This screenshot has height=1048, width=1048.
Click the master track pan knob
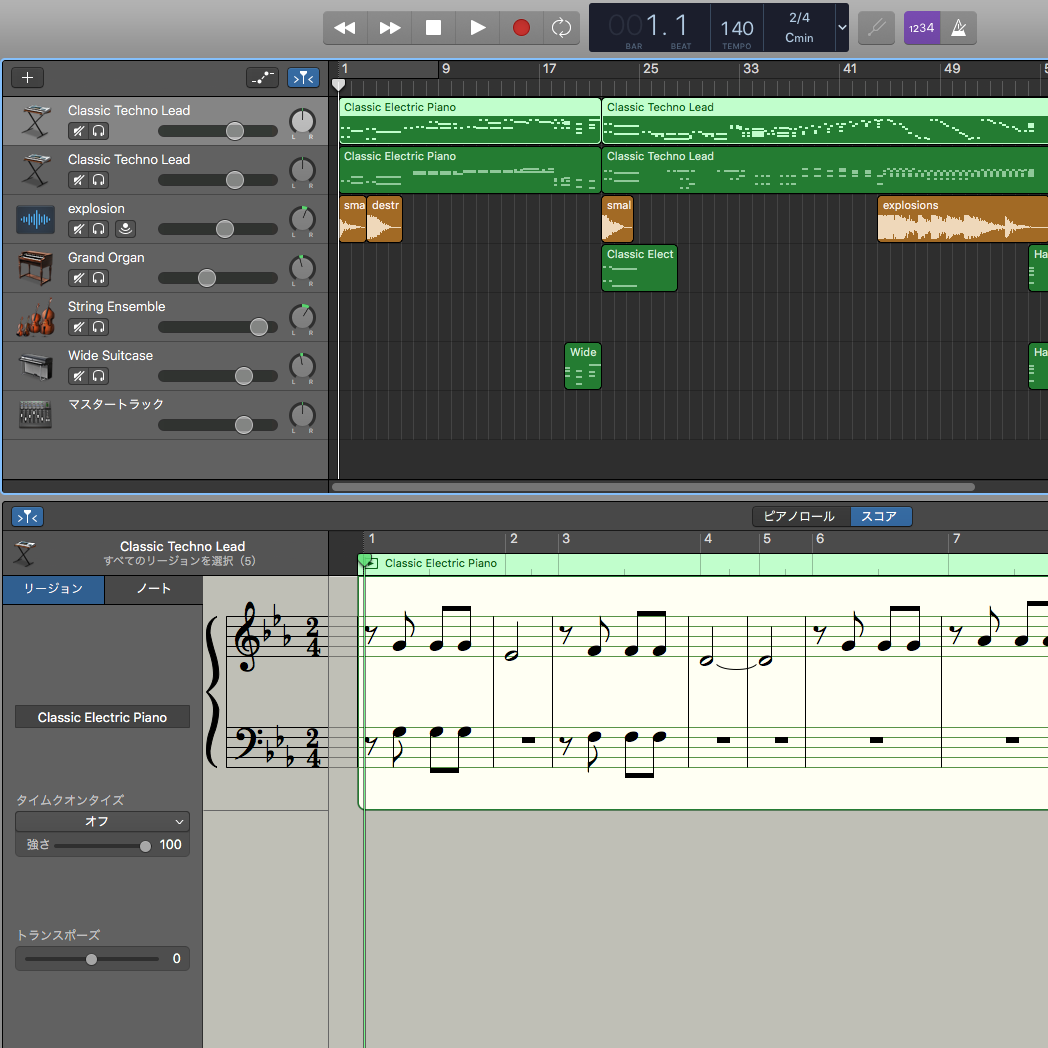(x=302, y=415)
